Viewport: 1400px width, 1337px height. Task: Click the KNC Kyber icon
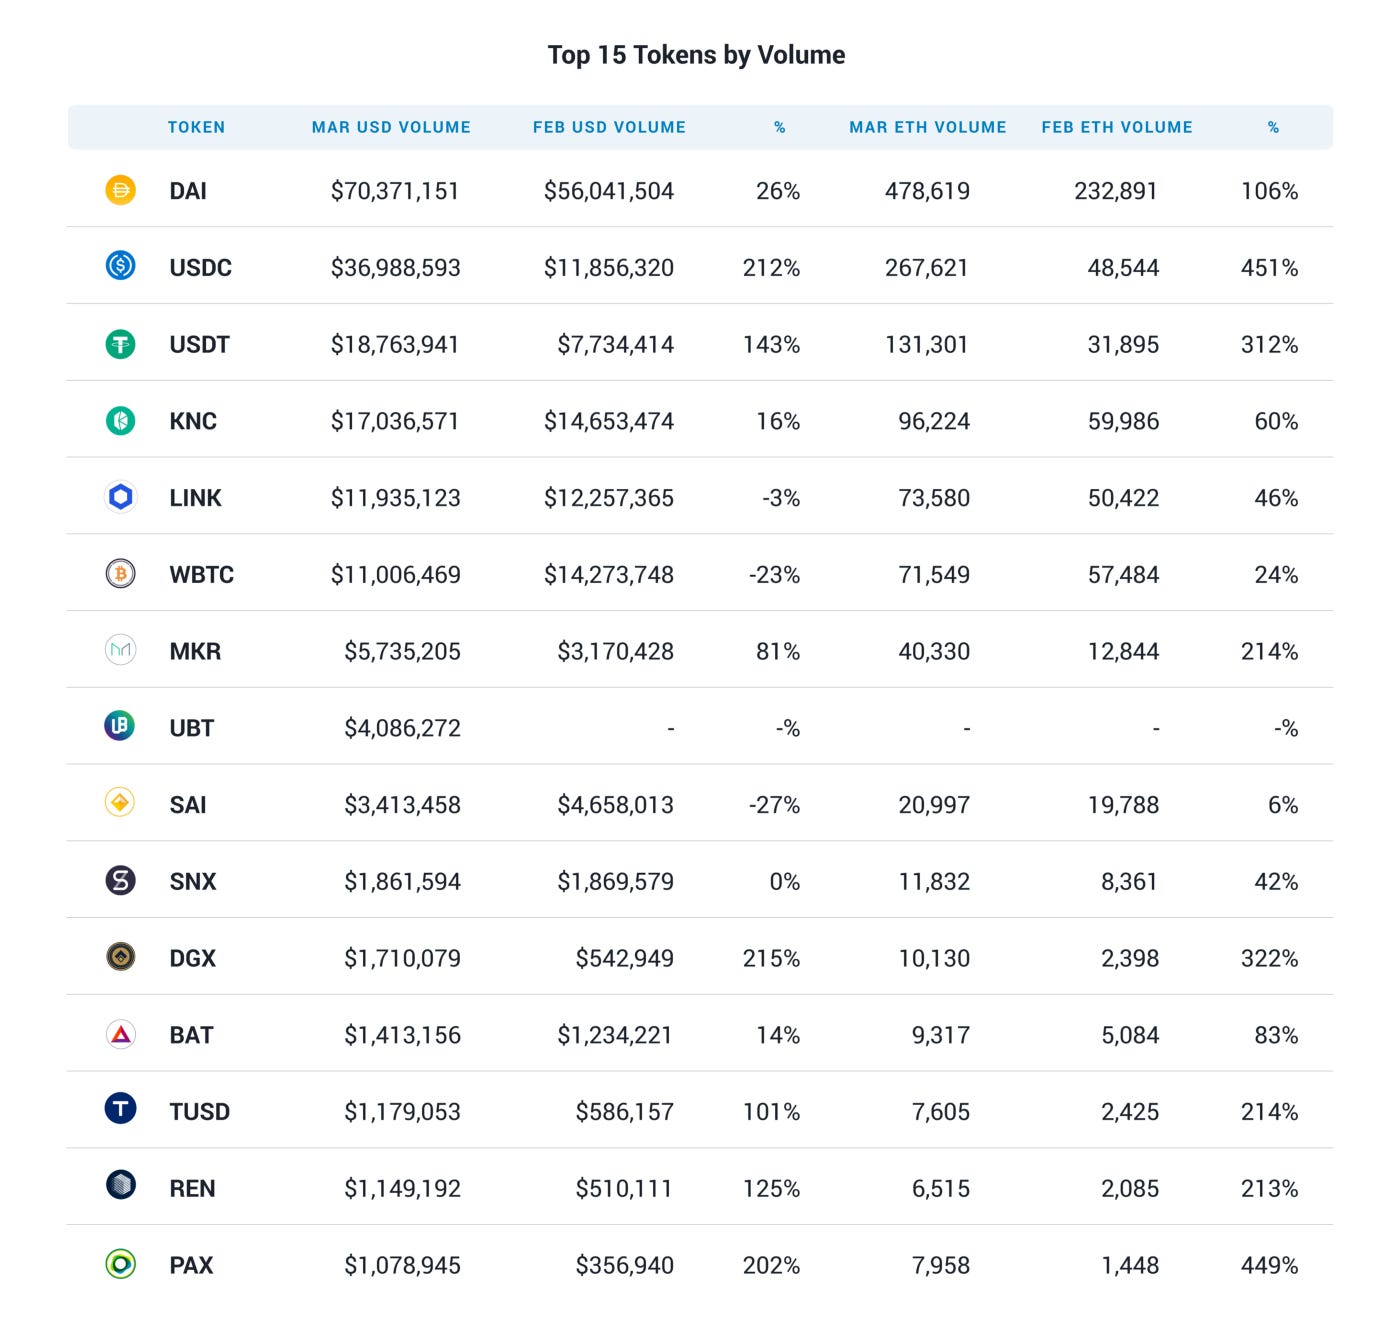tap(120, 420)
